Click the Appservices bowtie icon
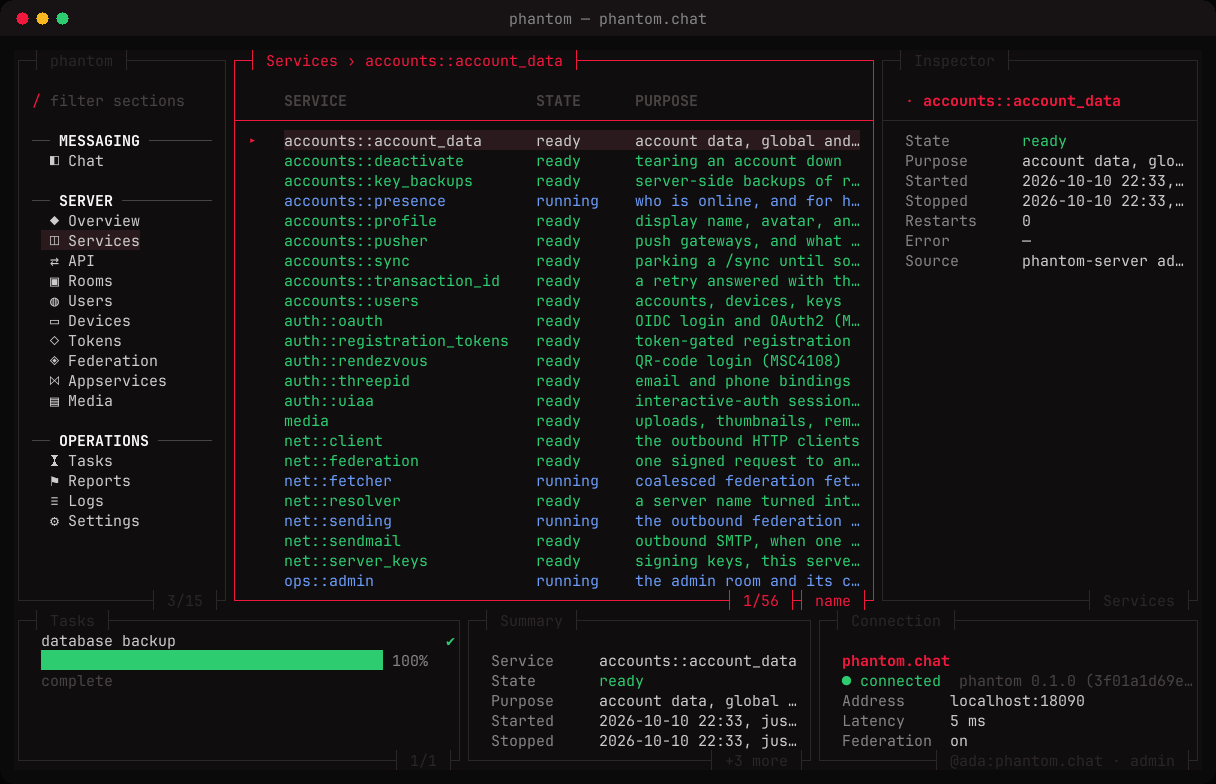The image size is (1216, 784). point(55,381)
